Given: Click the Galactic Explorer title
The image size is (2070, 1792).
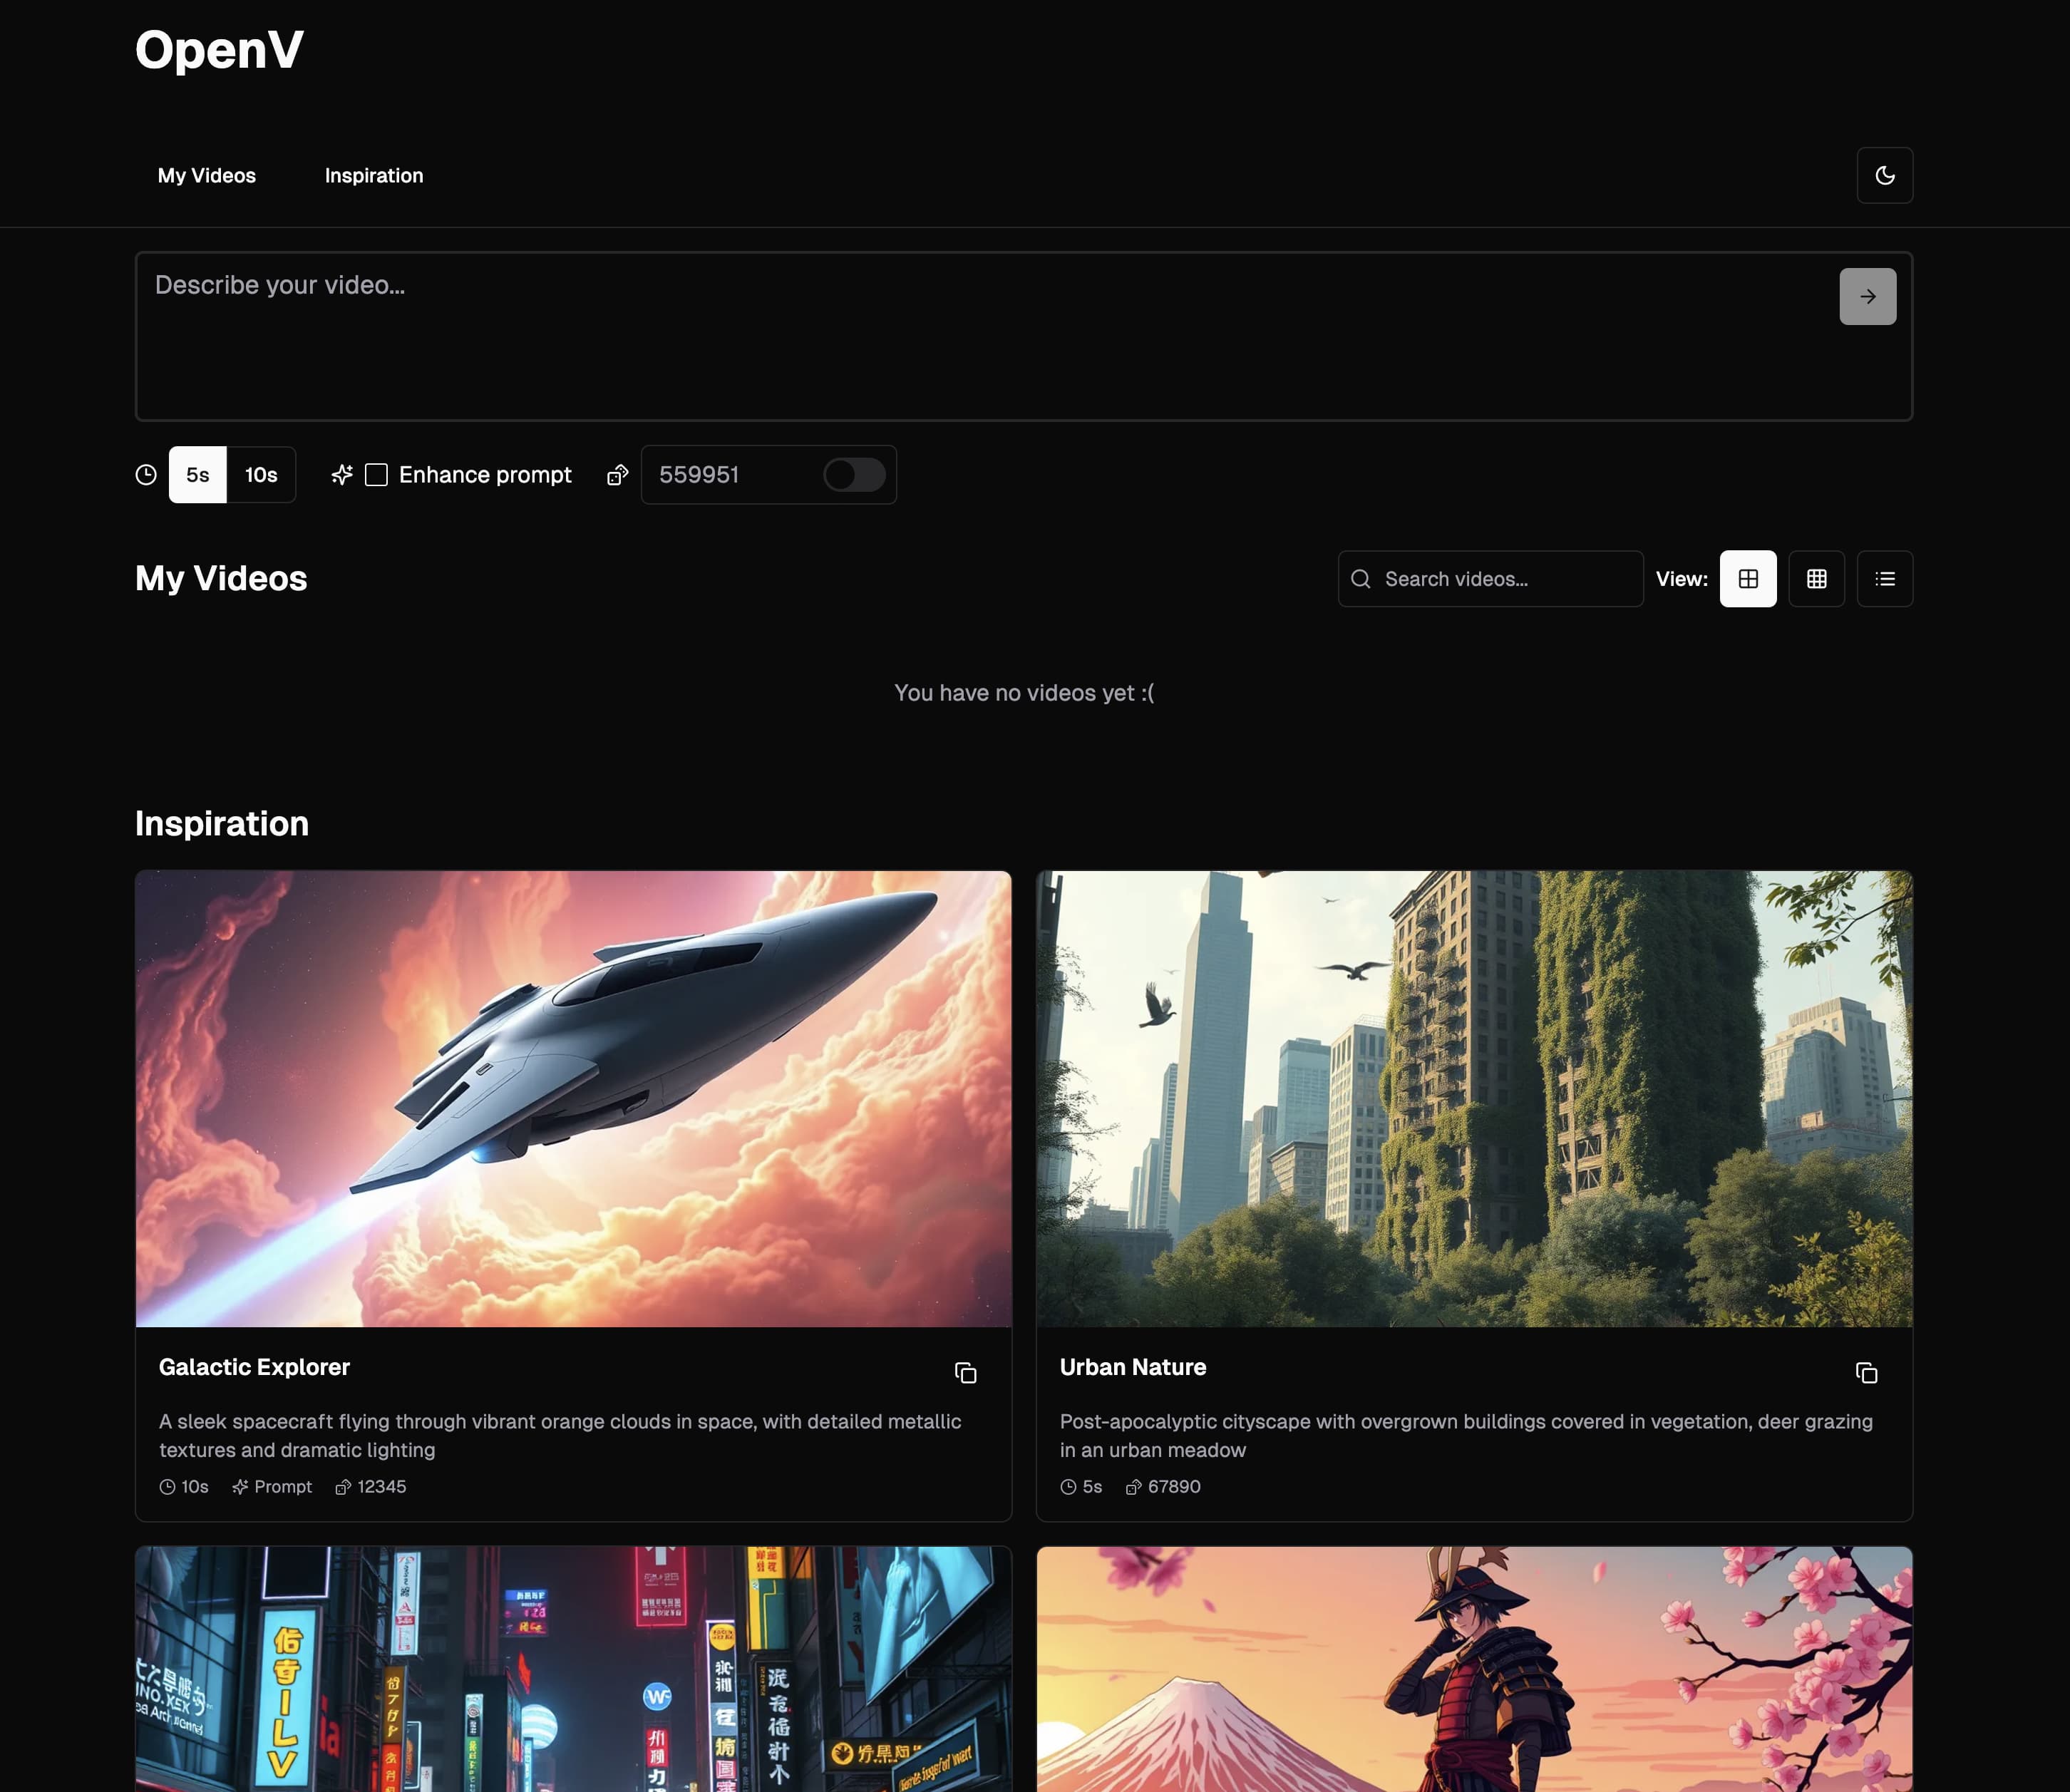Looking at the screenshot, I should (254, 1367).
